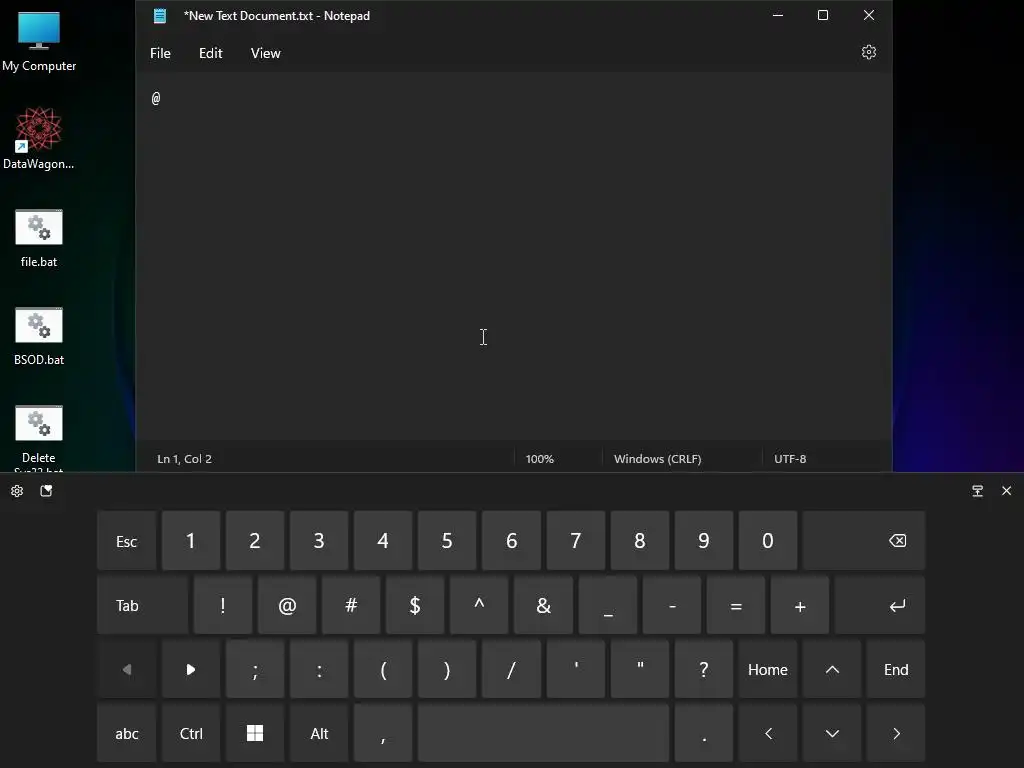
Task: Click the undock keyboard icon
Action: [978, 491]
